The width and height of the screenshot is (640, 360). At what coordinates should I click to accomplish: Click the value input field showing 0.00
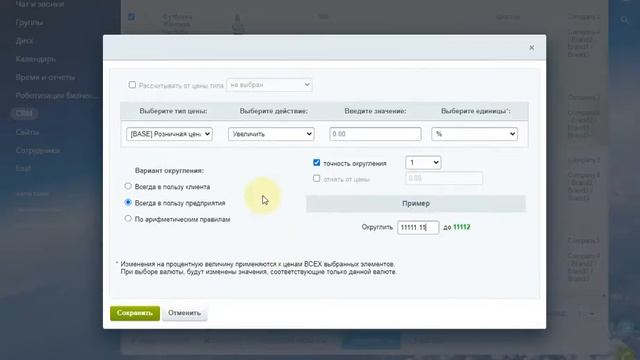(375, 134)
